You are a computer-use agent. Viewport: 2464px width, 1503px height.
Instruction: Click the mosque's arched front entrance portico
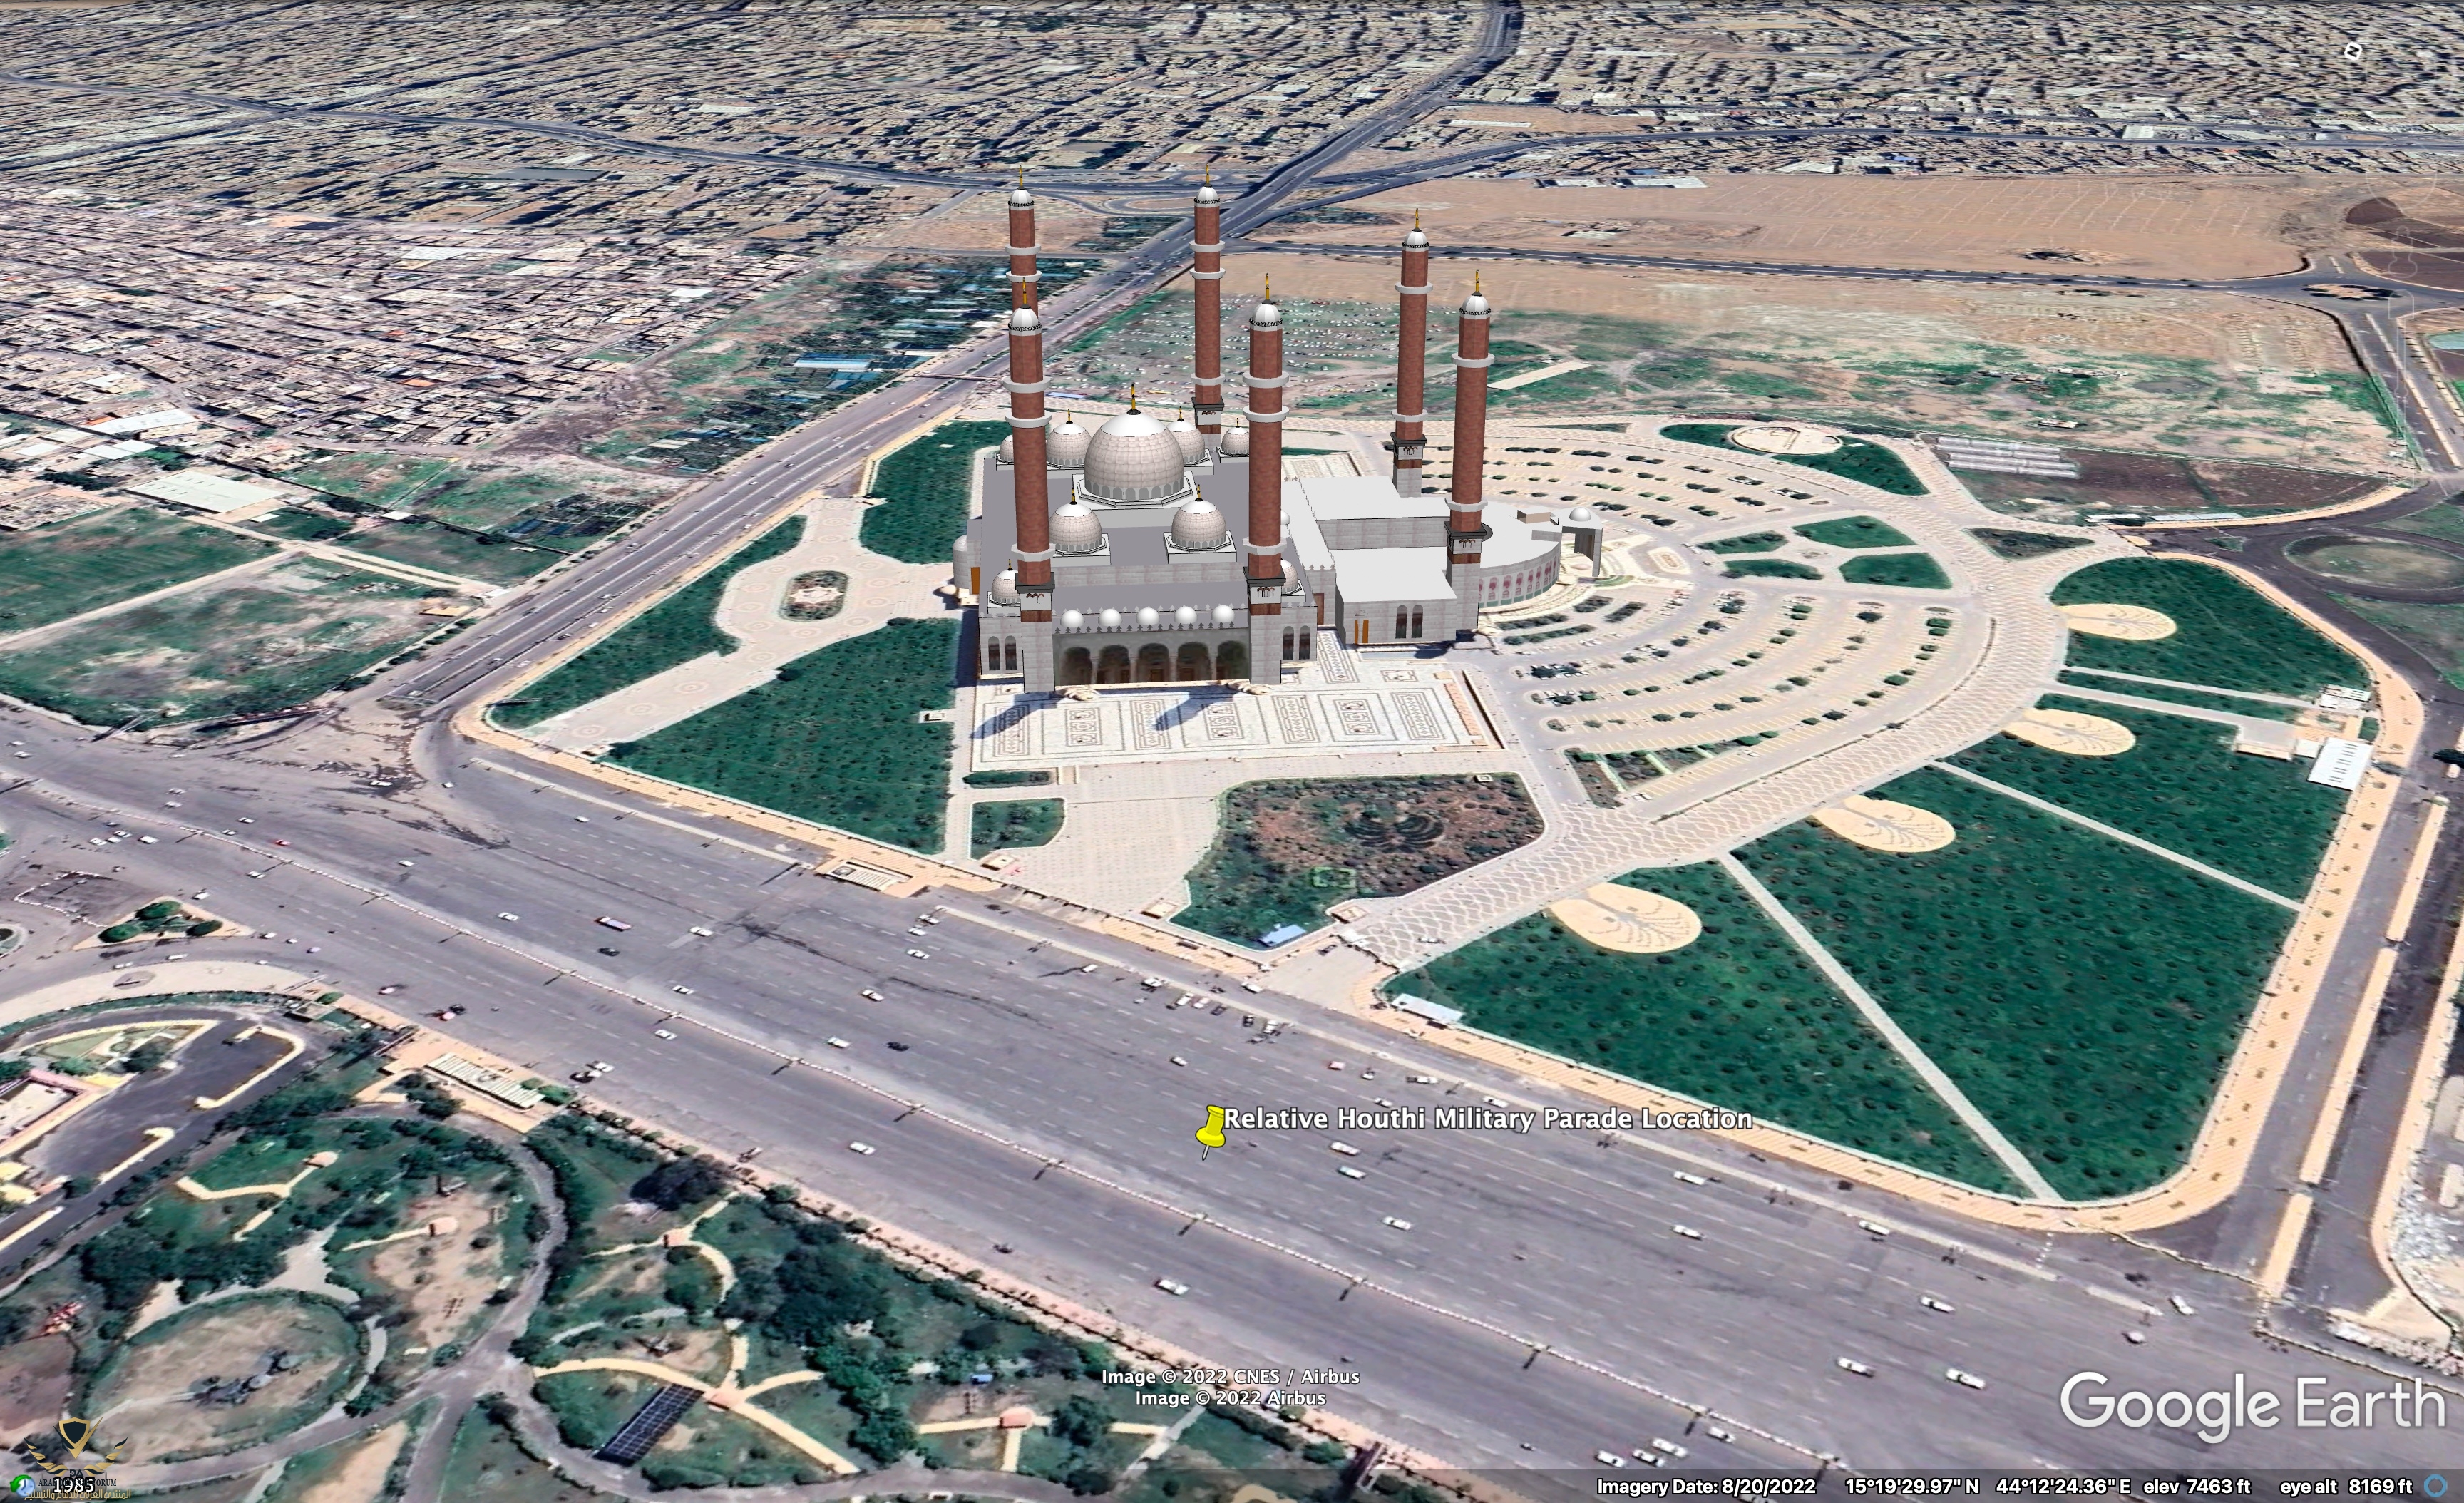1153,664
